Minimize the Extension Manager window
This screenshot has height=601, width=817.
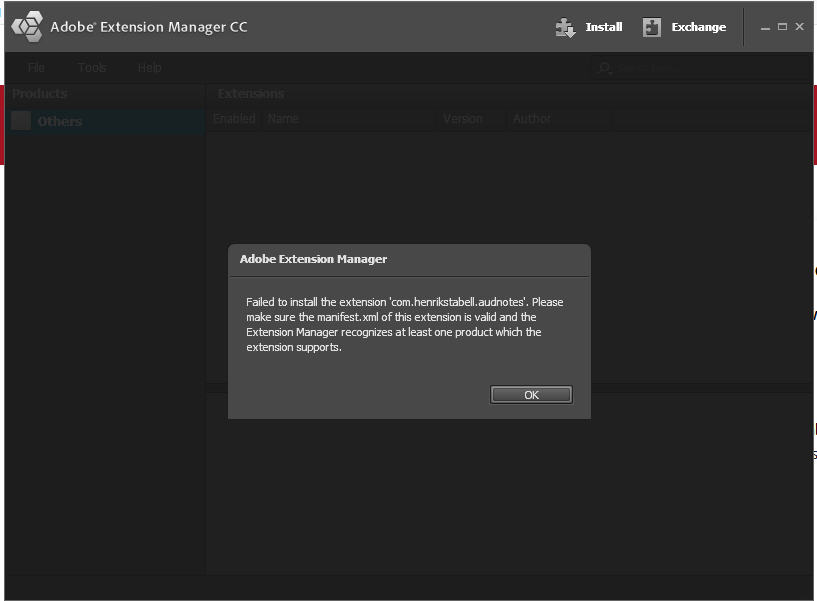point(765,27)
